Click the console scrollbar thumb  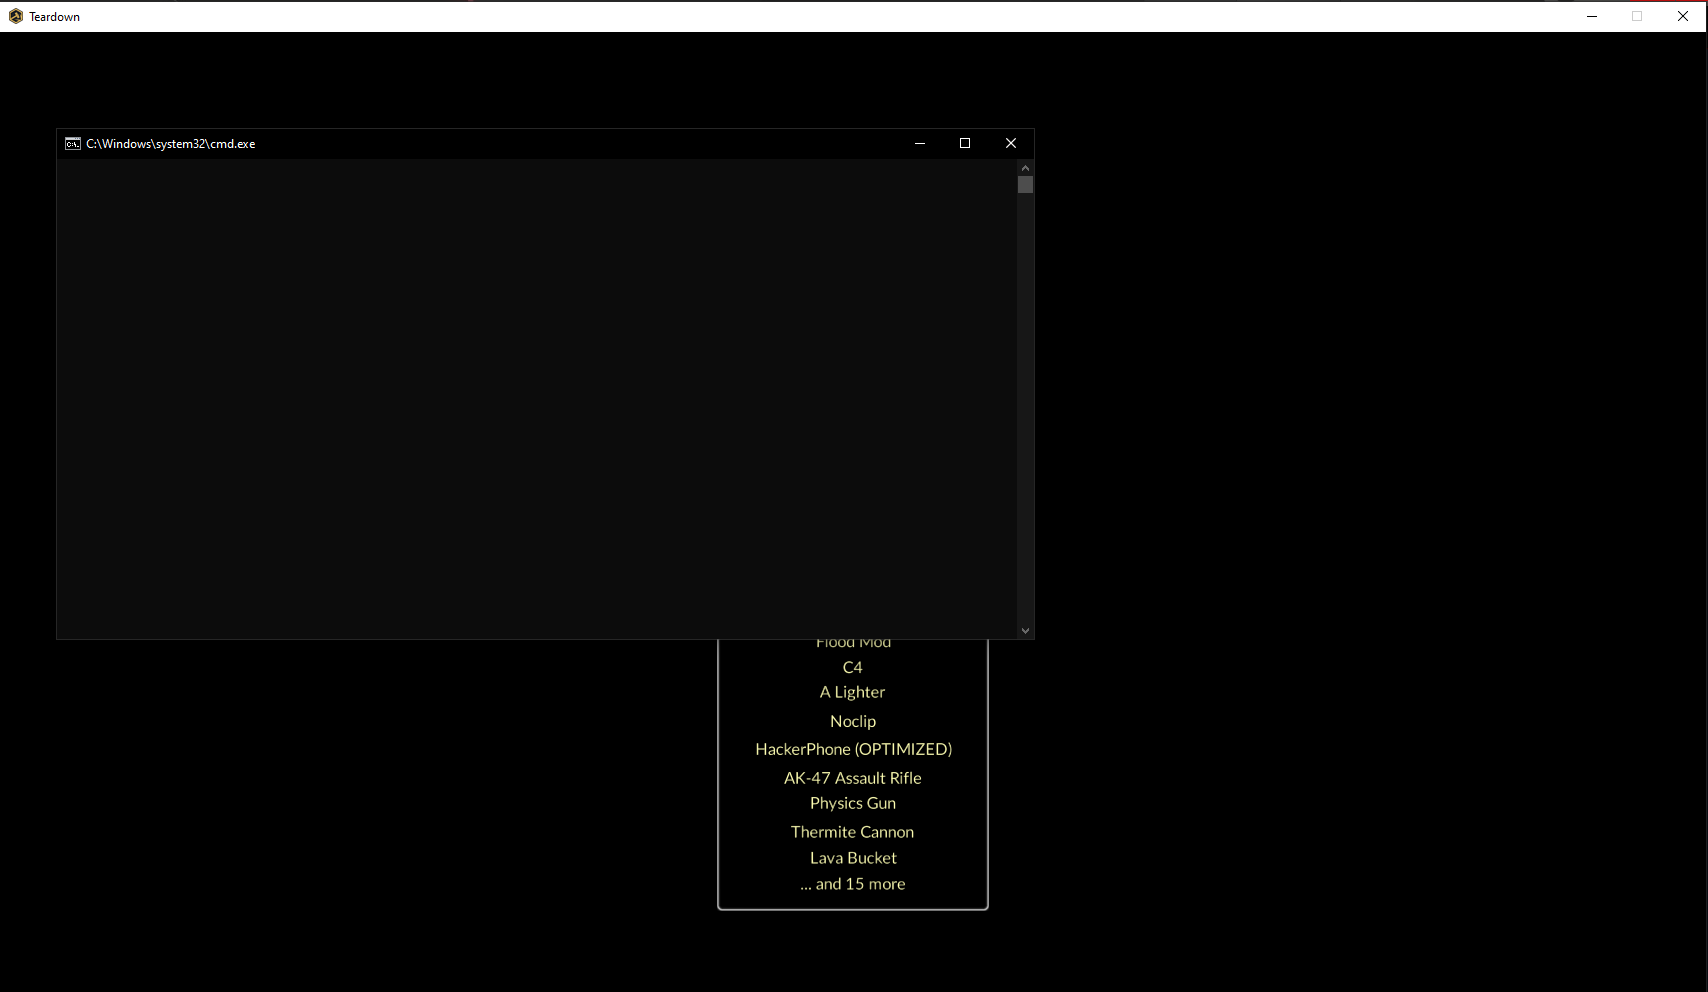pyautogui.click(x=1025, y=183)
